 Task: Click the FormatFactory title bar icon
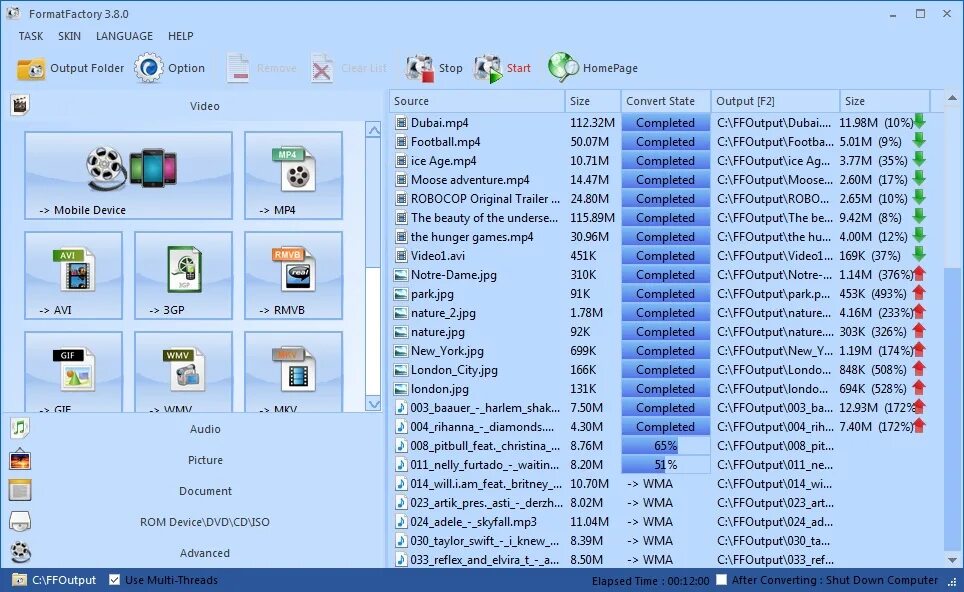click(14, 14)
